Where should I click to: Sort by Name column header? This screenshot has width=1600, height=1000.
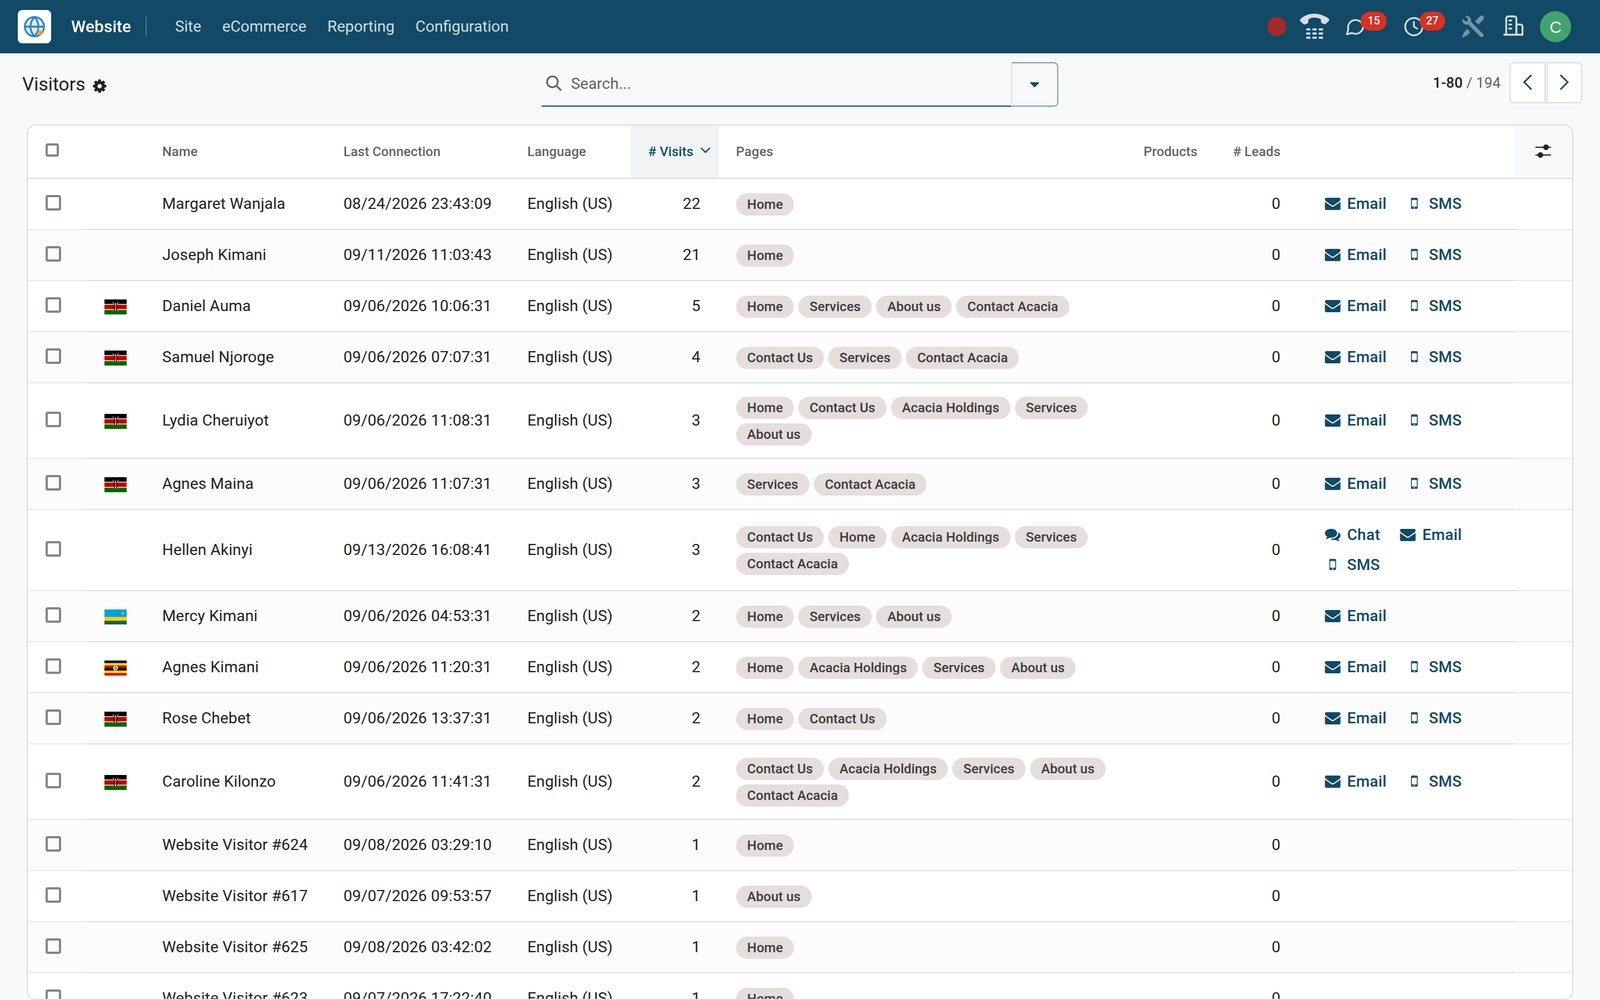click(180, 152)
